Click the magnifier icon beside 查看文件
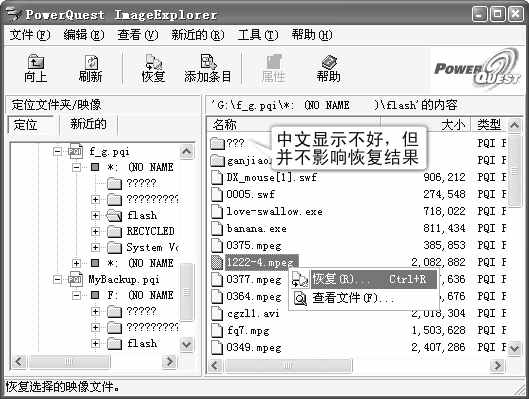Image resolution: width=529 pixels, height=399 pixels. 300,298
